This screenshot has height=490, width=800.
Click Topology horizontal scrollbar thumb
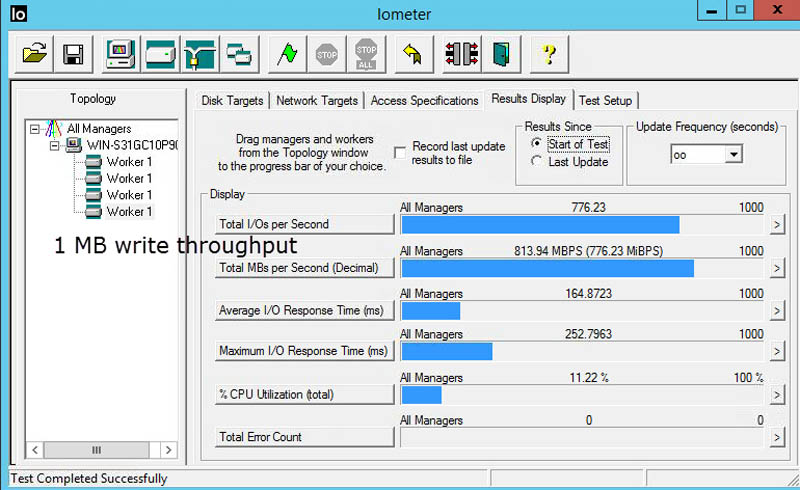click(x=96, y=450)
